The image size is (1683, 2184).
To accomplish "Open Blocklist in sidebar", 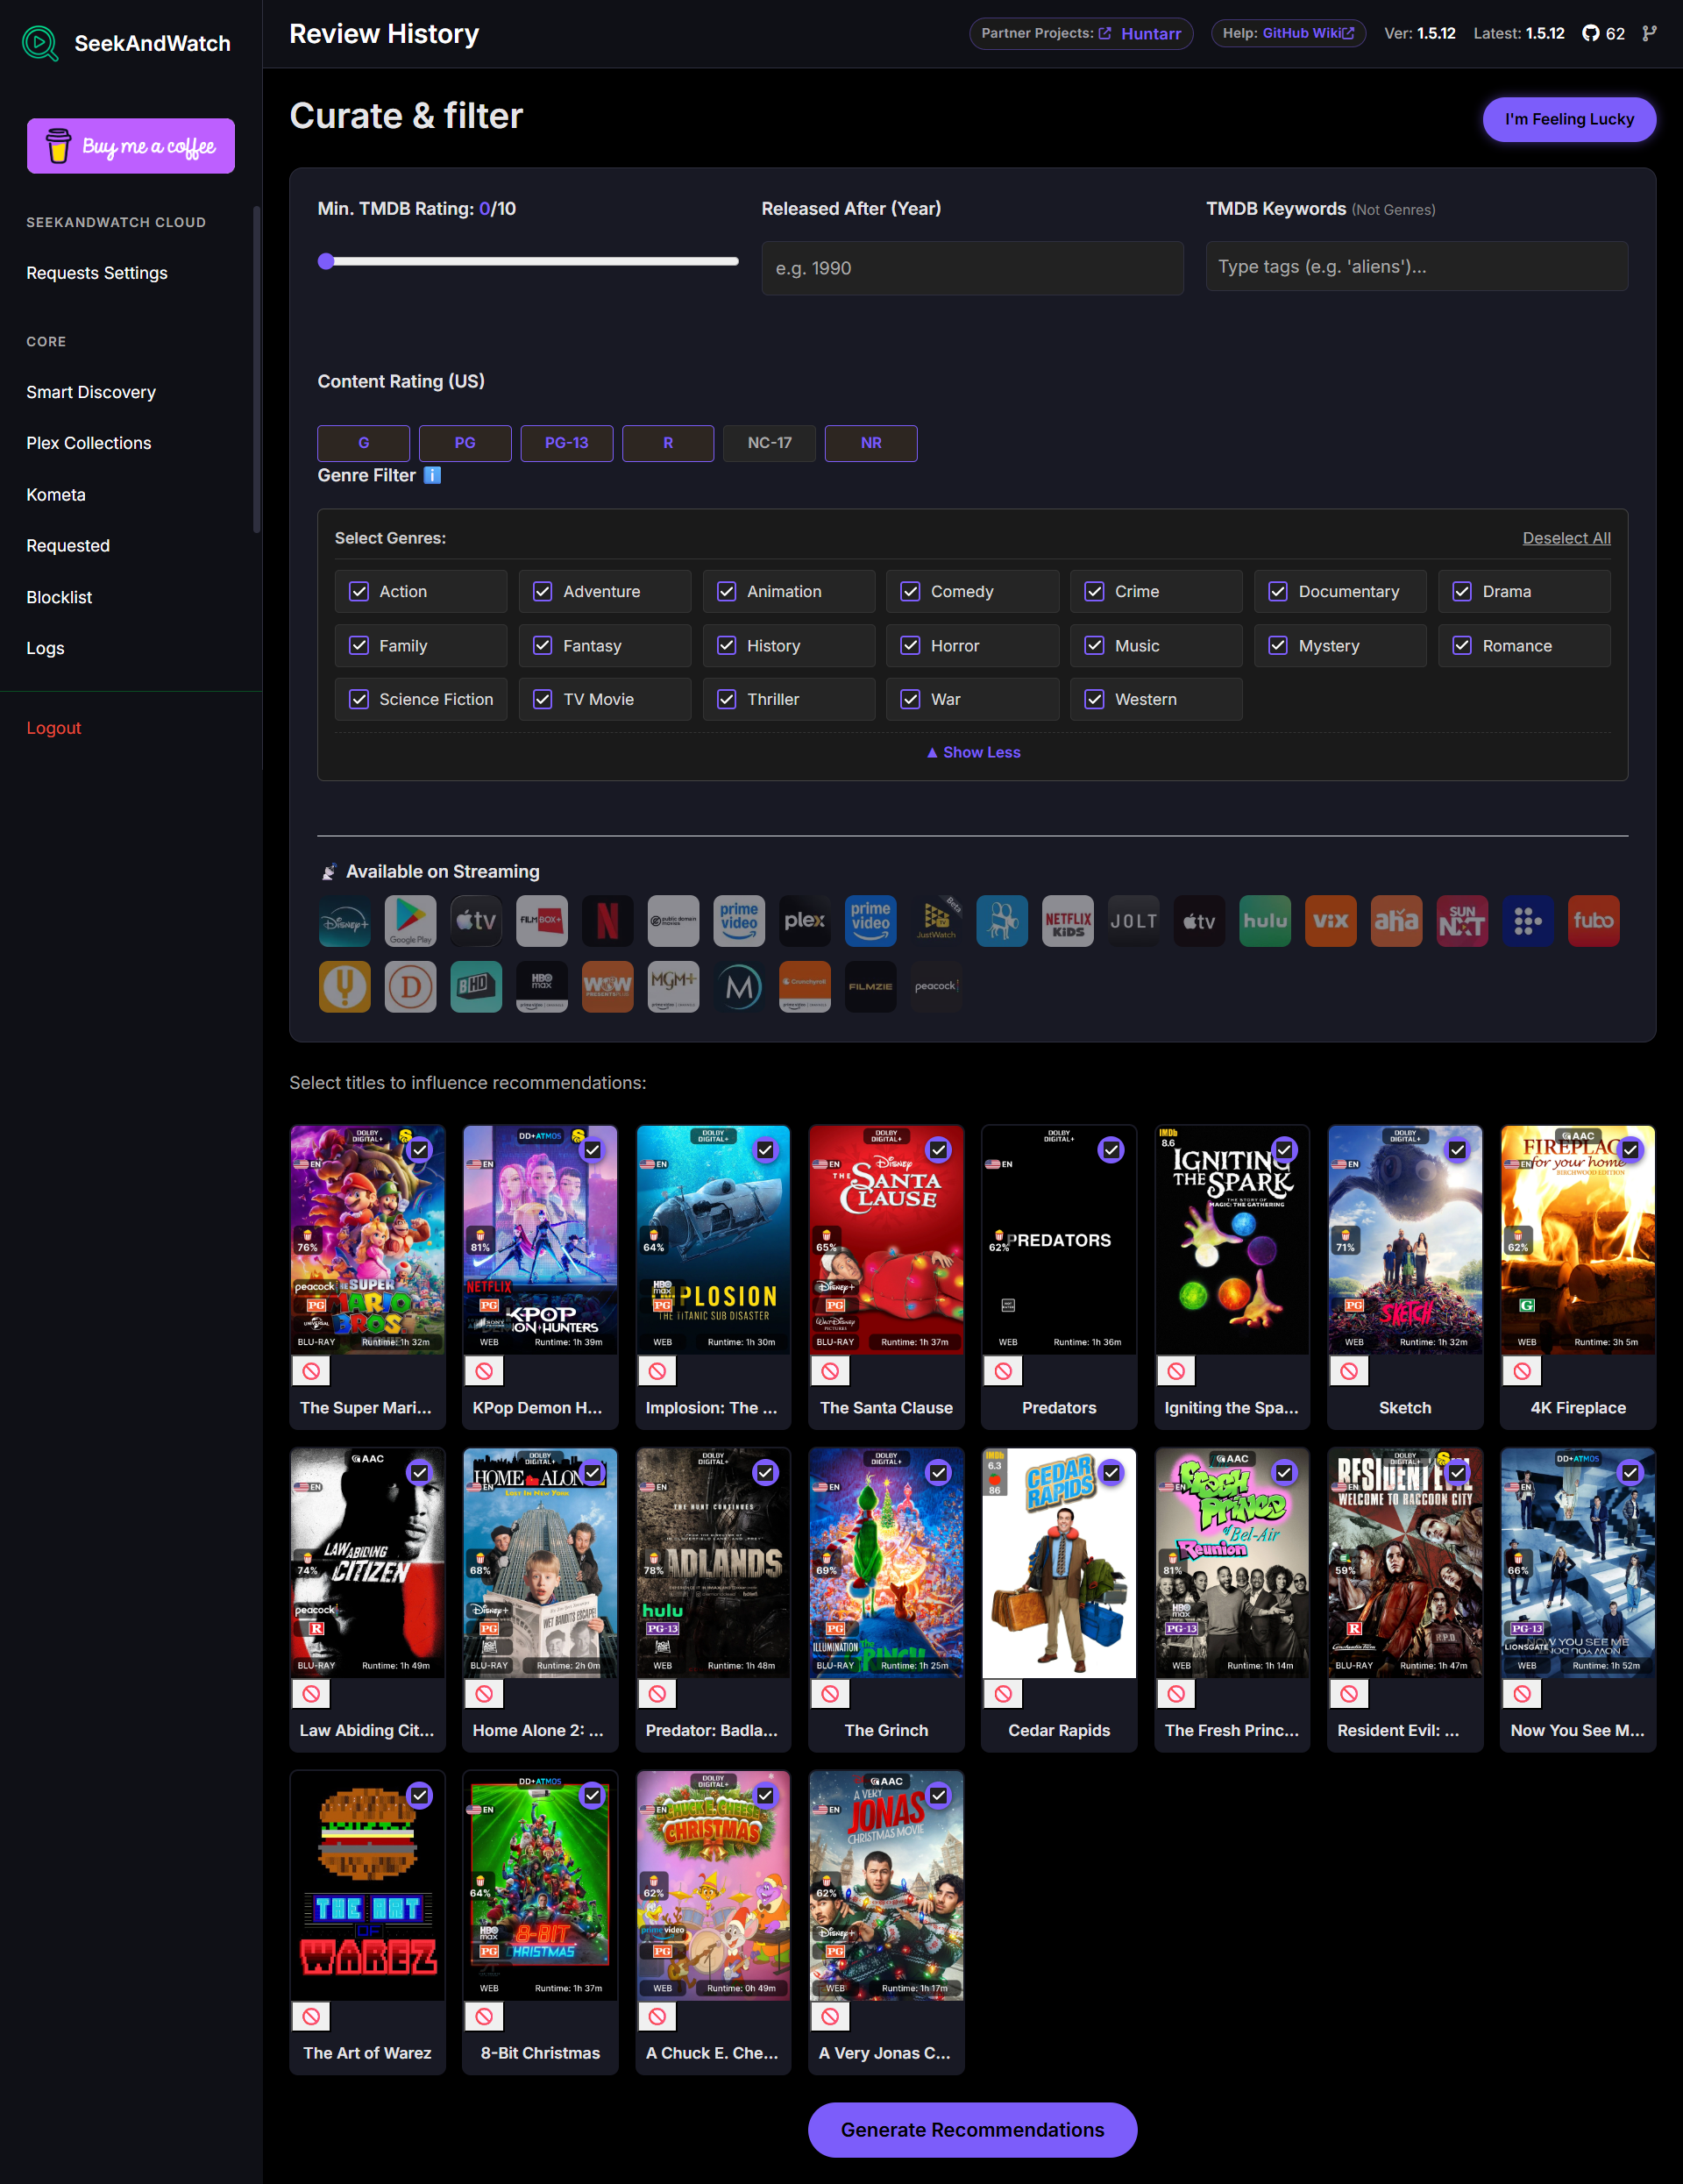I will [59, 597].
